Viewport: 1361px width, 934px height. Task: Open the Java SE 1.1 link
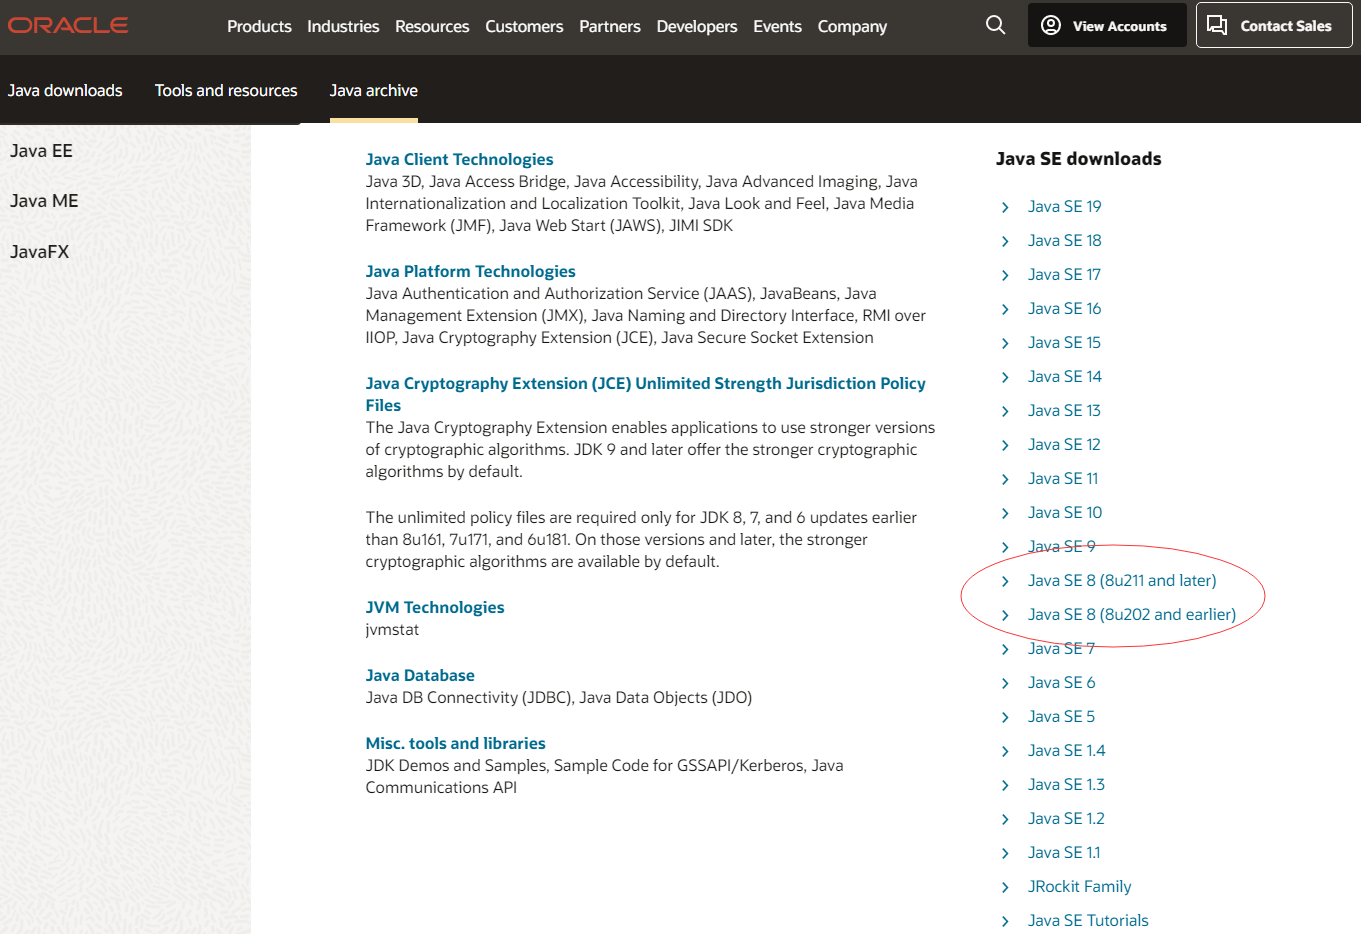[1064, 852]
